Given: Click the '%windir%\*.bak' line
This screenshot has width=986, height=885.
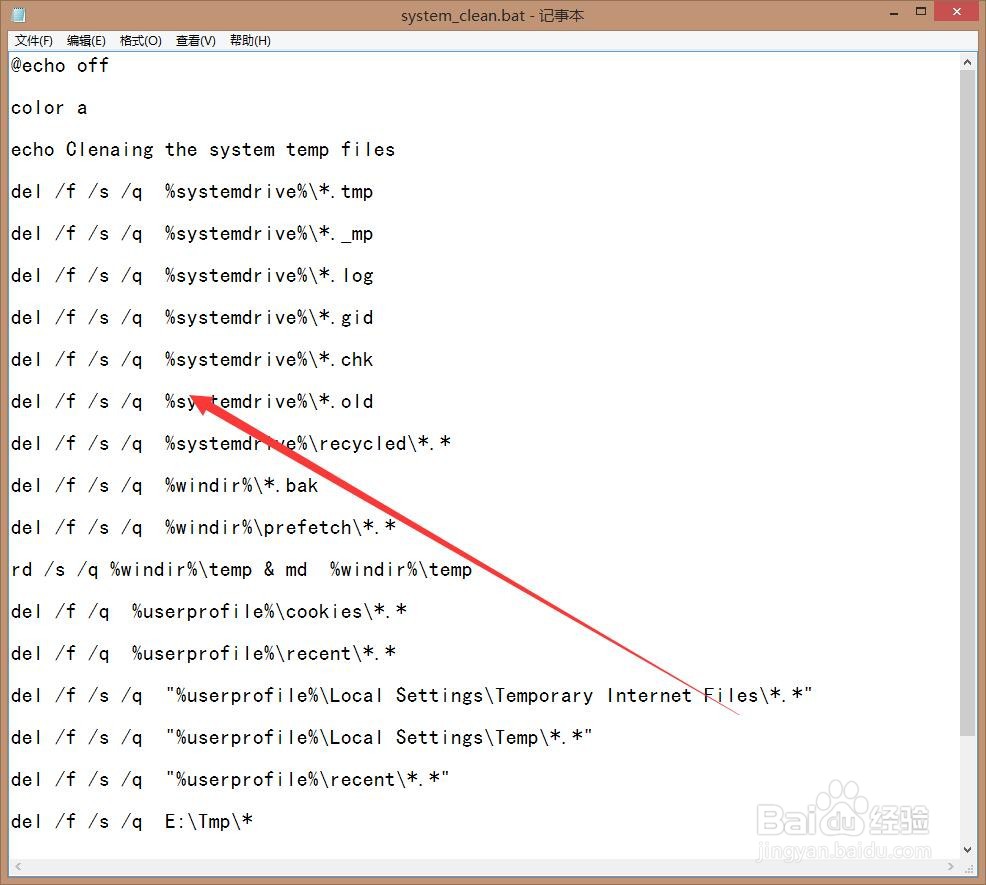Looking at the screenshot, I should click(164, 486).
